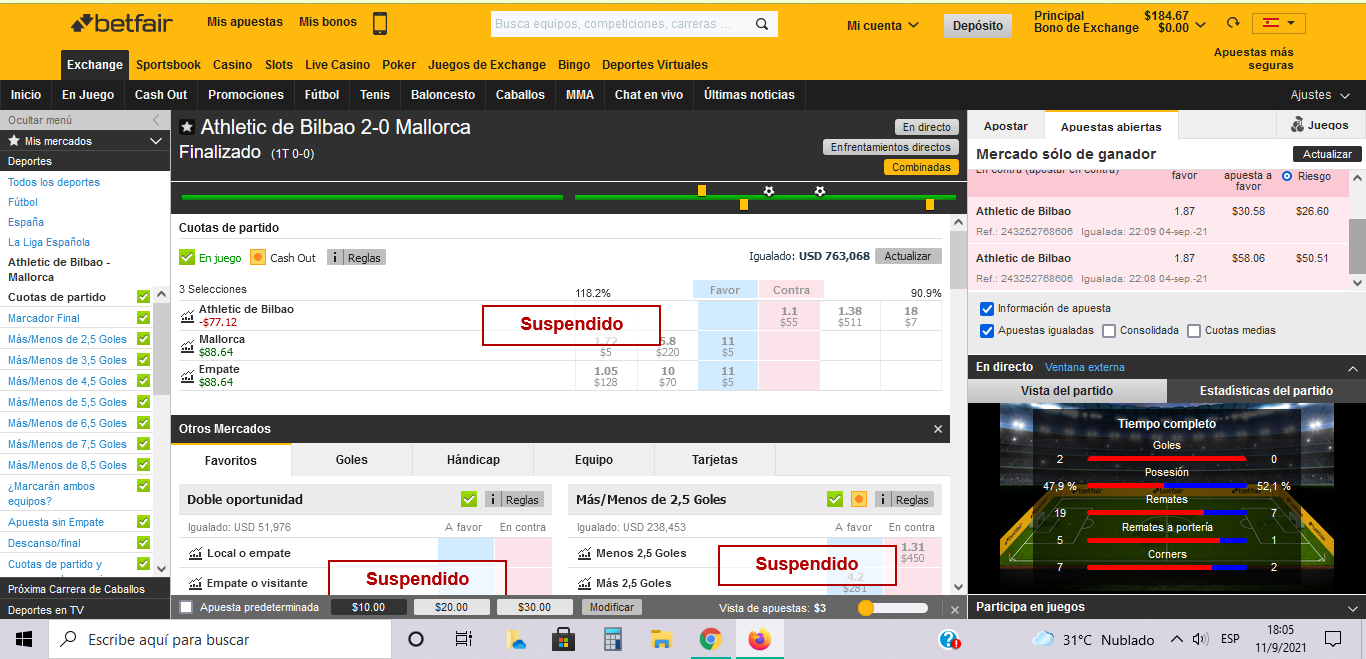Viewport: 1366px width, 659px height.
Task: Click the Windows taskbar search box
Action: tap(220, 639)
